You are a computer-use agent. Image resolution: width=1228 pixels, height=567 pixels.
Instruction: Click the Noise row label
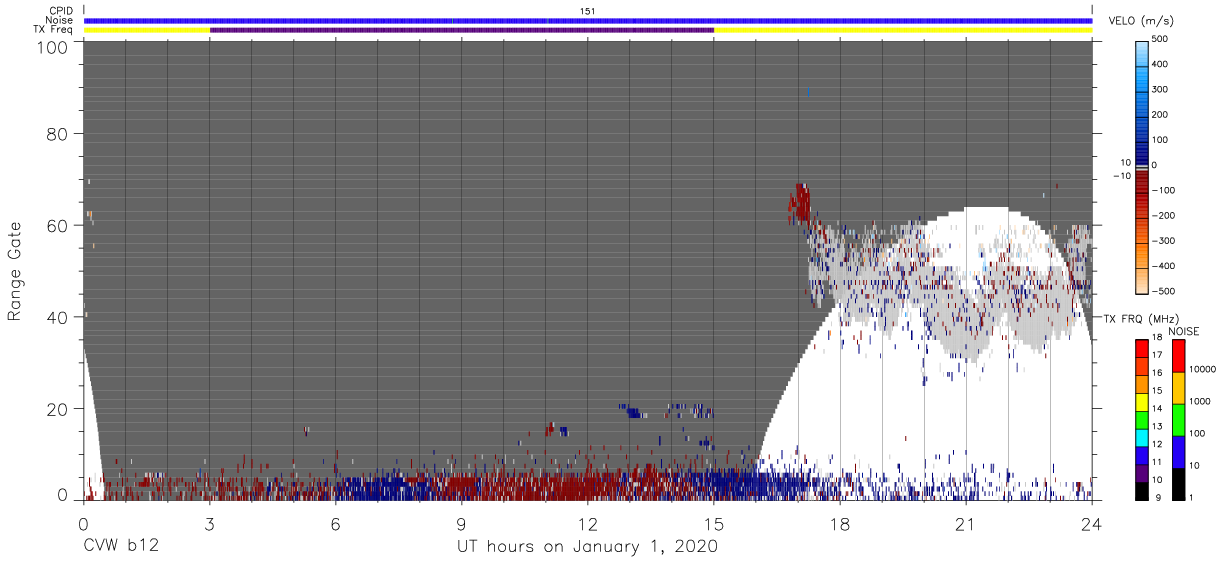tap(60, 20)
